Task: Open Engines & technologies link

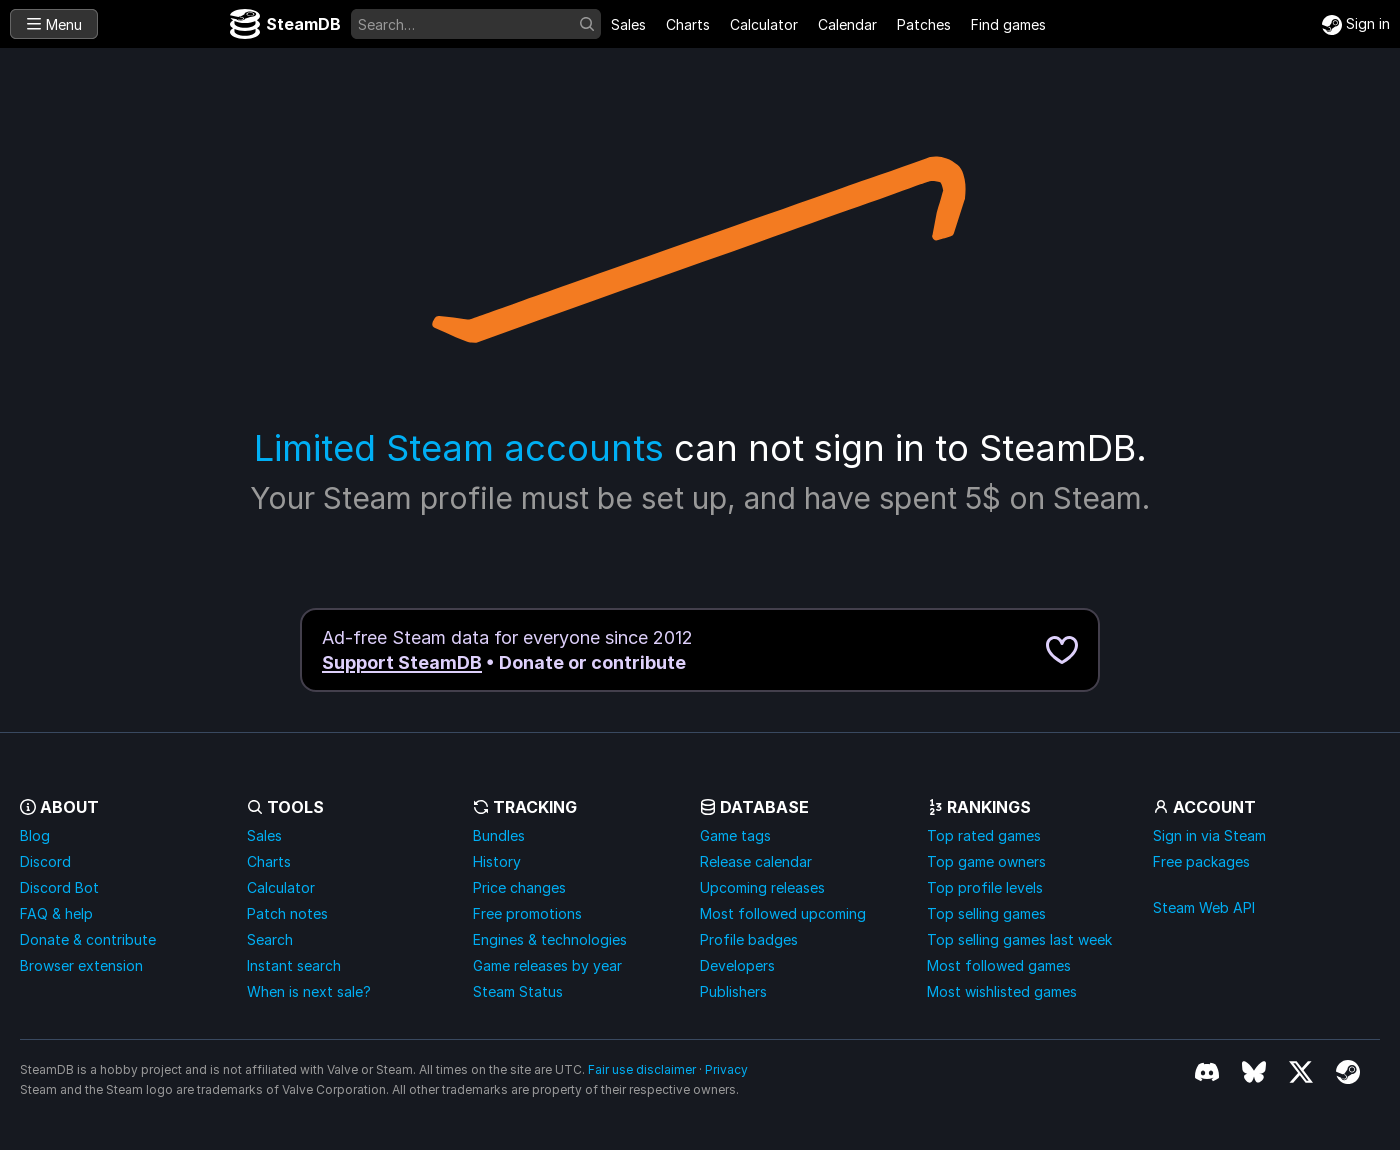Action: pyautogui.click(x=550, y=940)
